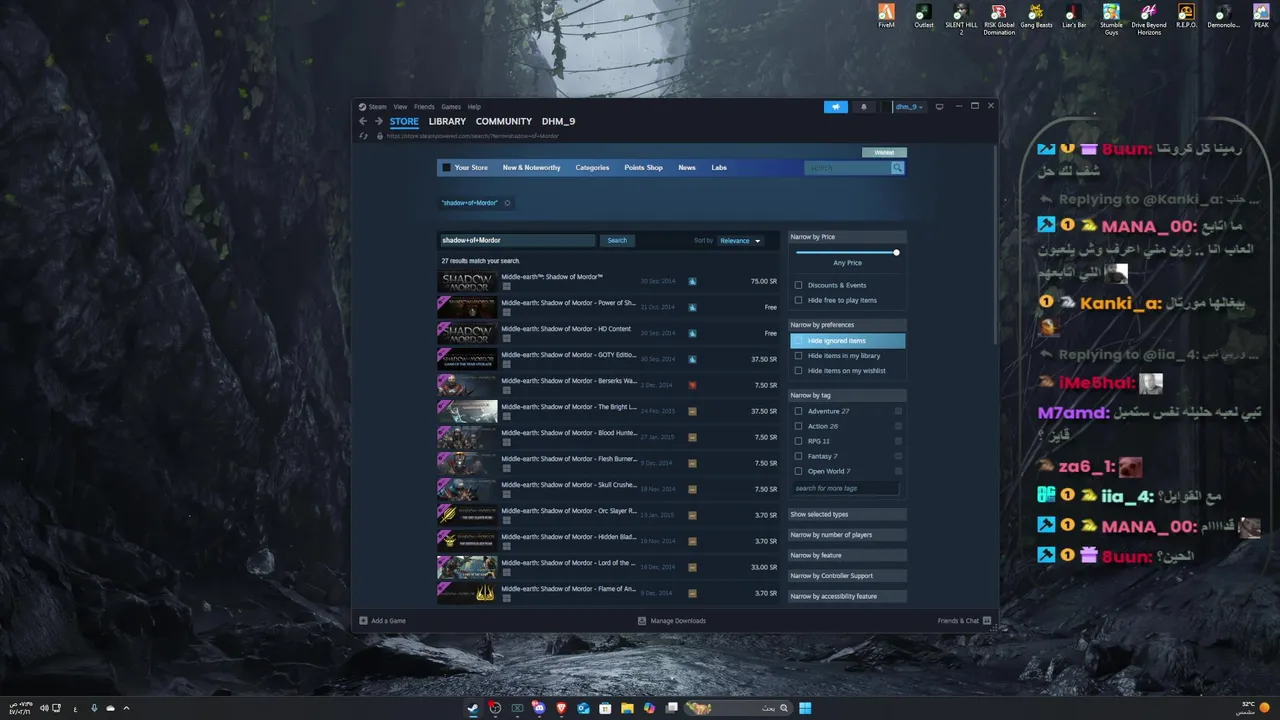This screenshot has height=720, width=1280.
Task: Collapse Narrow by tag header
Action: tap(847, 395)
